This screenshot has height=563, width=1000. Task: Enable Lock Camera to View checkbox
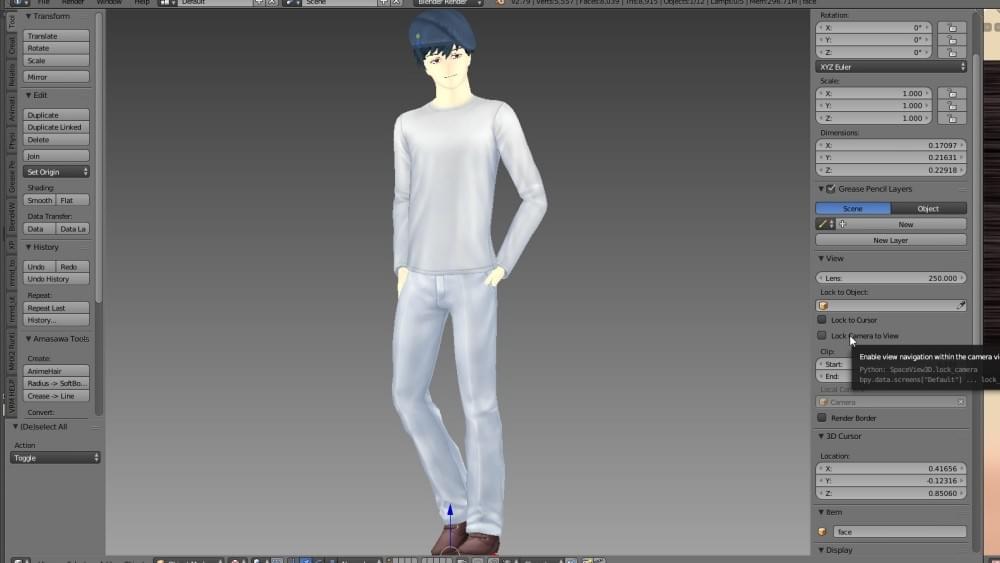[821, 335]
